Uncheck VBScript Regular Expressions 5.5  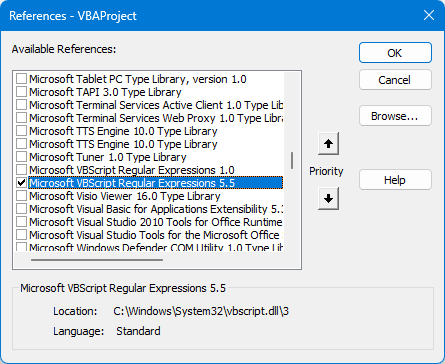(22, 183)
